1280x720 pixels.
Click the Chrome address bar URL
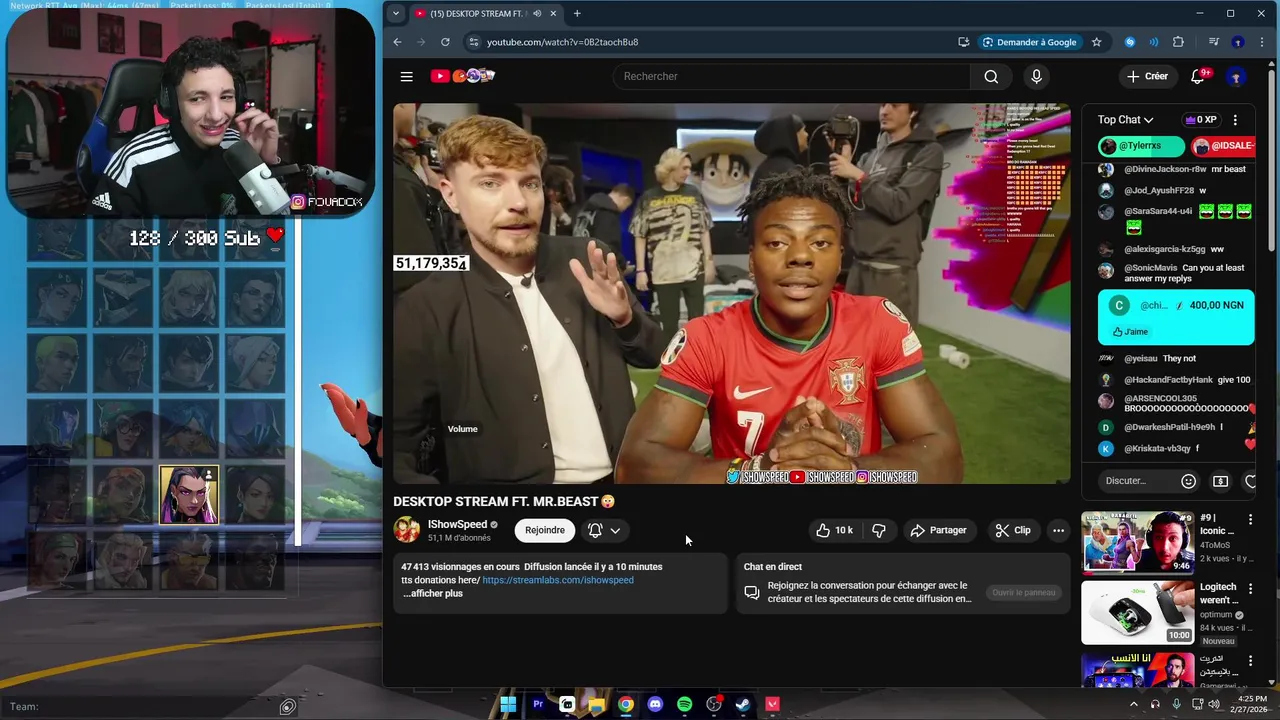[562, 42]
